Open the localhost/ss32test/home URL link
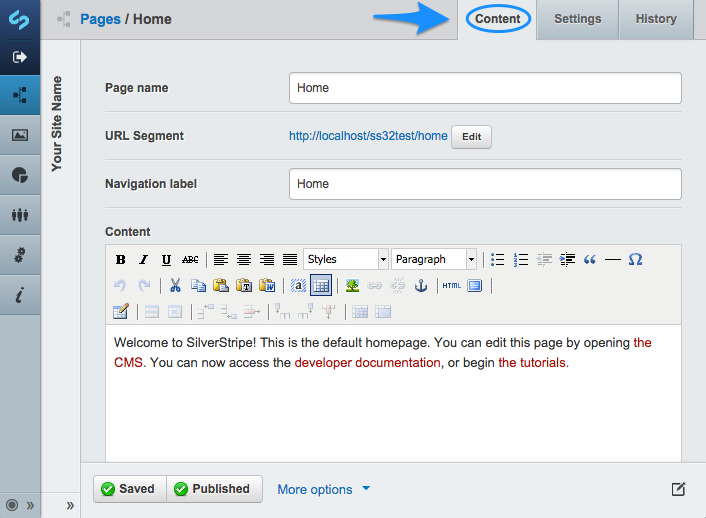Screen dimensions: 706x518 pyautogui.click(x=368, y=136)
